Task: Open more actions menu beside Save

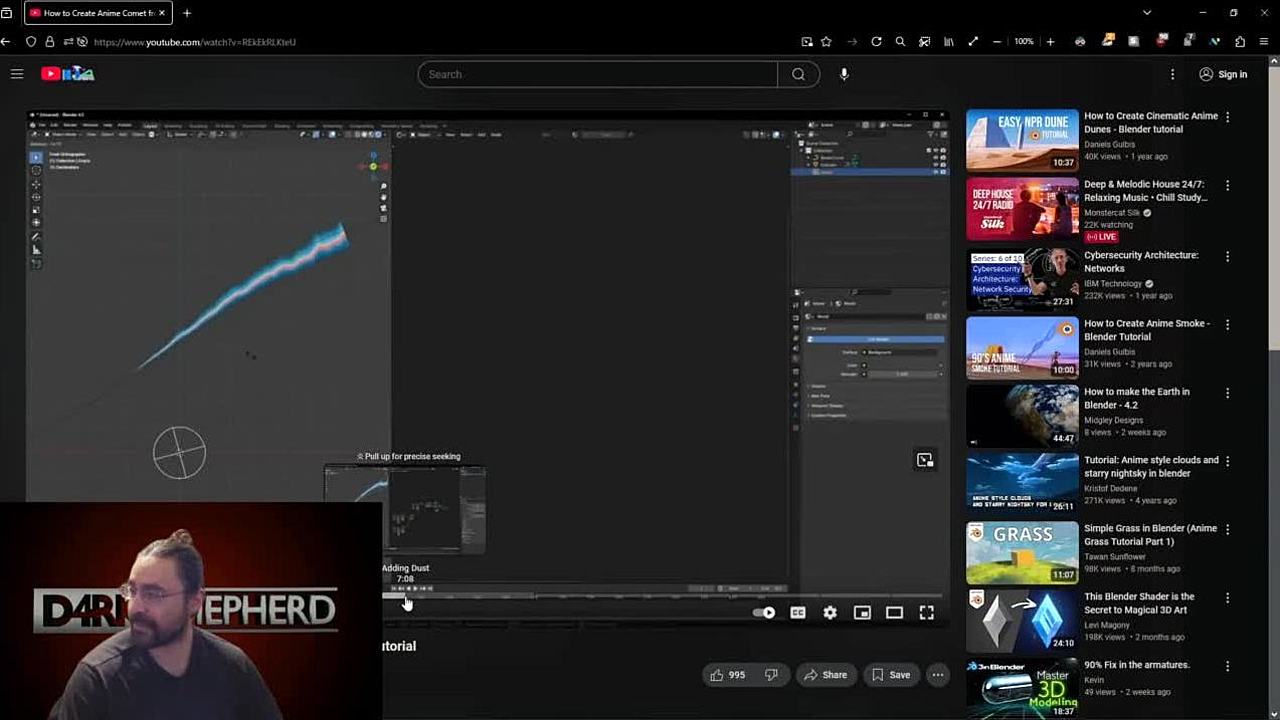Action: click(x=937, y=675)
